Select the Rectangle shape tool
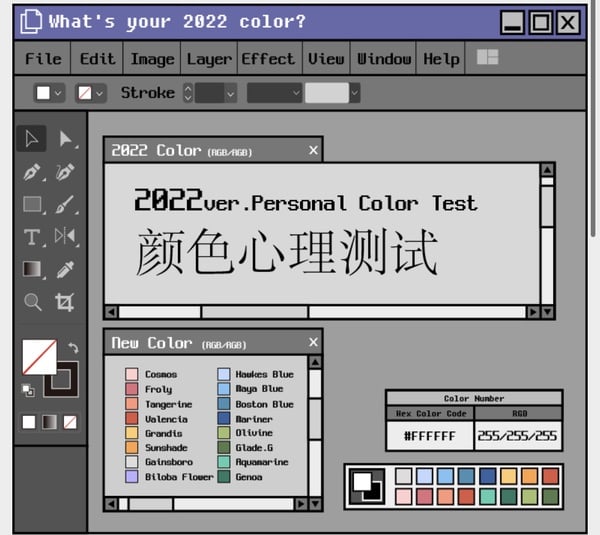Image resolution: width=600 pixels, height=535 pixels. 32,204
